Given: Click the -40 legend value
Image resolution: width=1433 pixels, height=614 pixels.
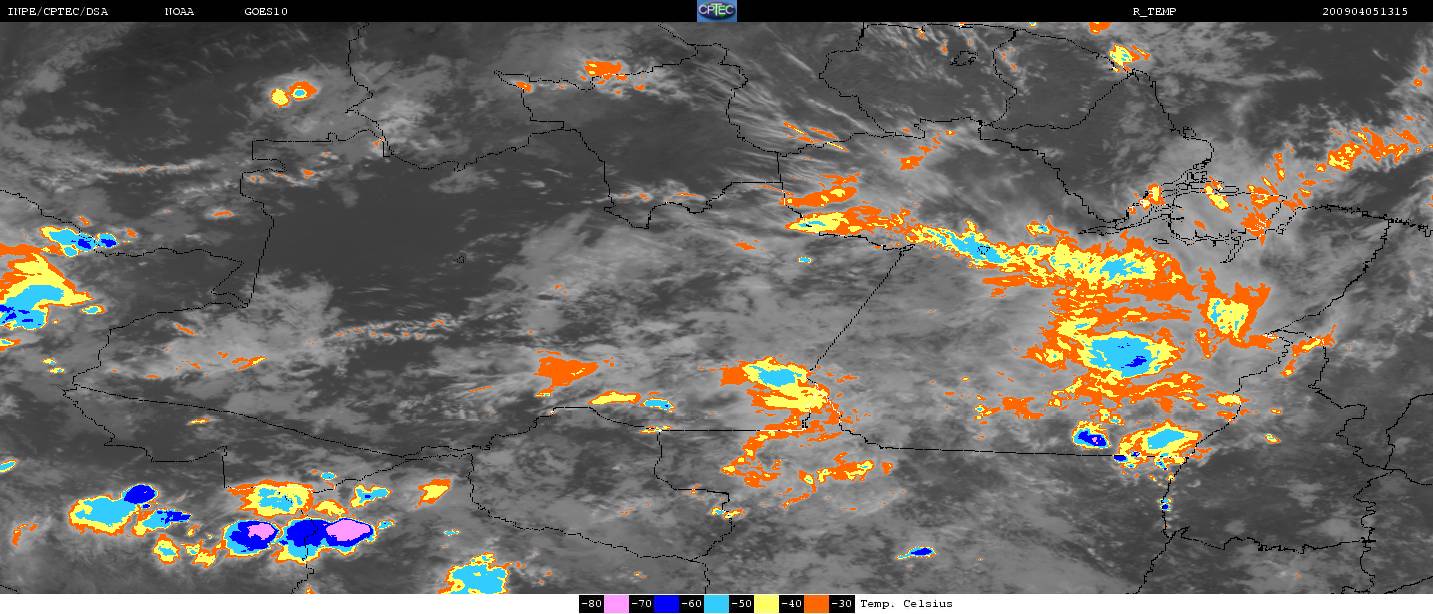Looking at the screenshot, I should (791, 604).
